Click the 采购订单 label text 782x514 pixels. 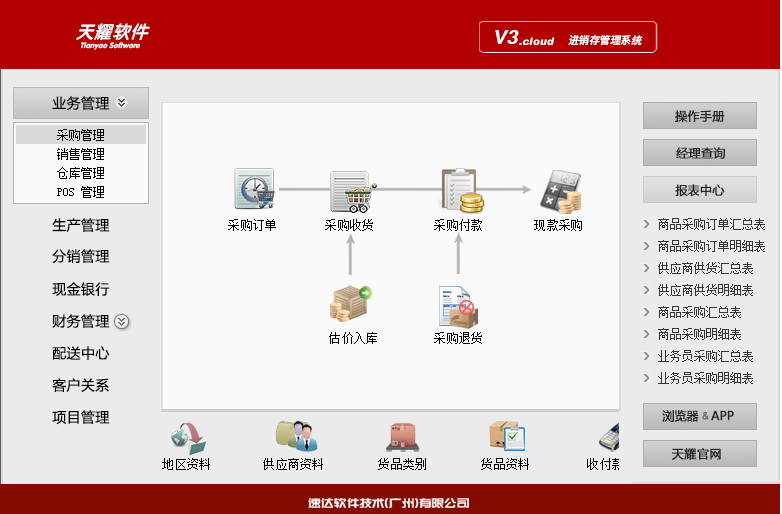(x=252, y=225)
